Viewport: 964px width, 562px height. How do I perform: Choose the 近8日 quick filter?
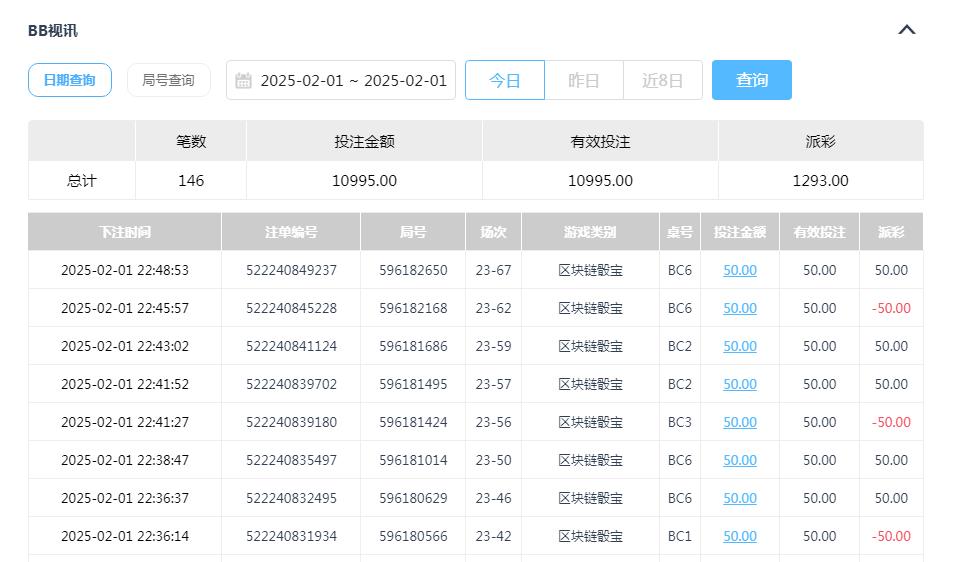coord(662,80)
